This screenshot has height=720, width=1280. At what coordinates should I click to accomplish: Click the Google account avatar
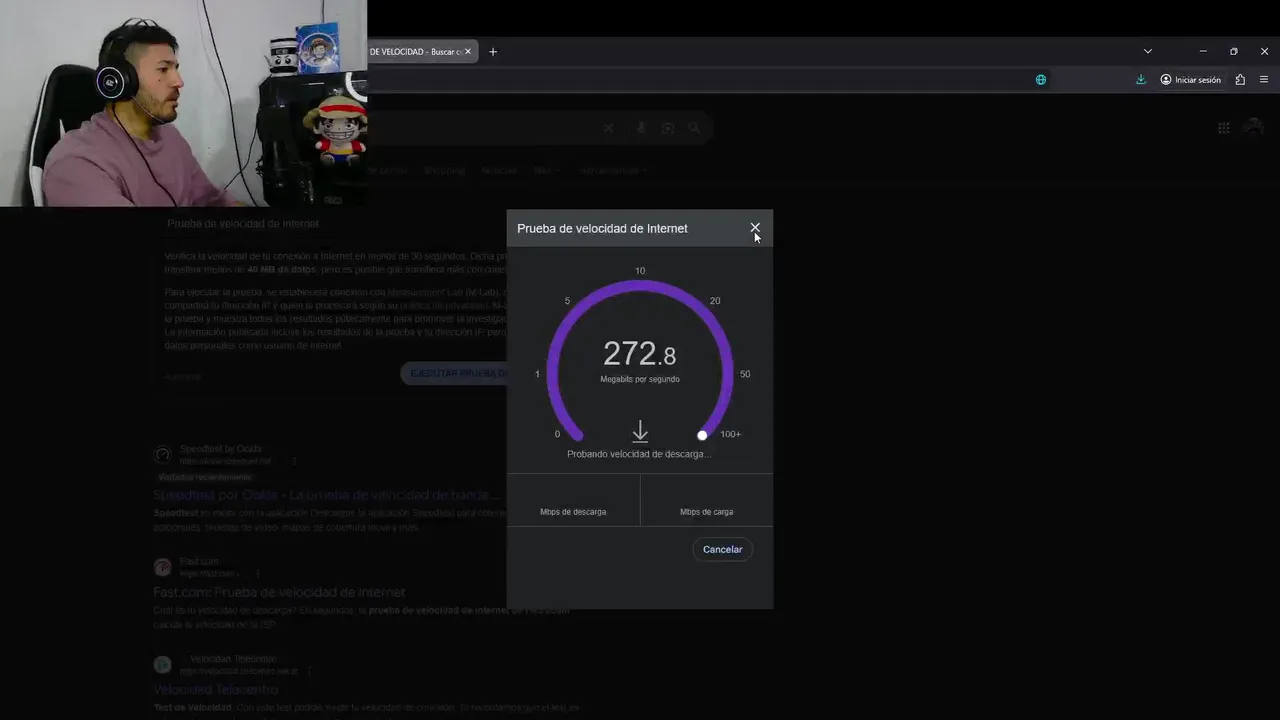point(1254,127)
